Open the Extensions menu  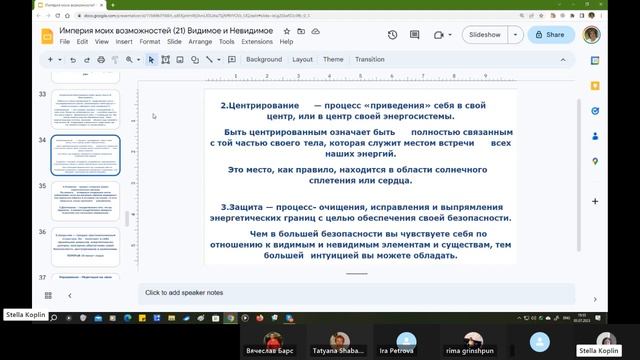pyautogui.click(x=257, y=42)
